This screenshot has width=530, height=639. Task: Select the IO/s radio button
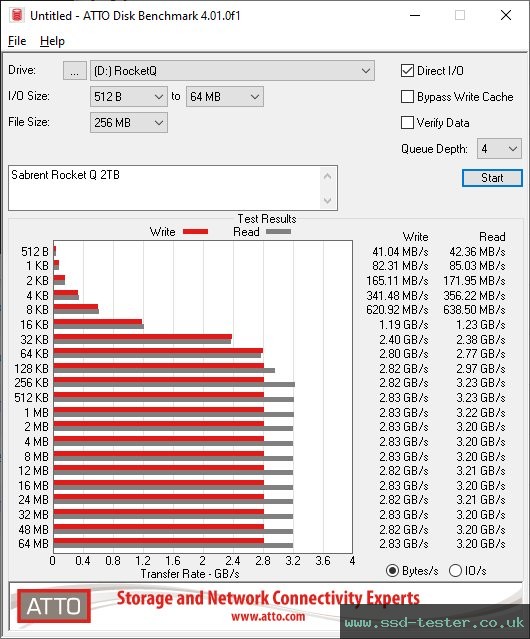[x=455, y=571]
